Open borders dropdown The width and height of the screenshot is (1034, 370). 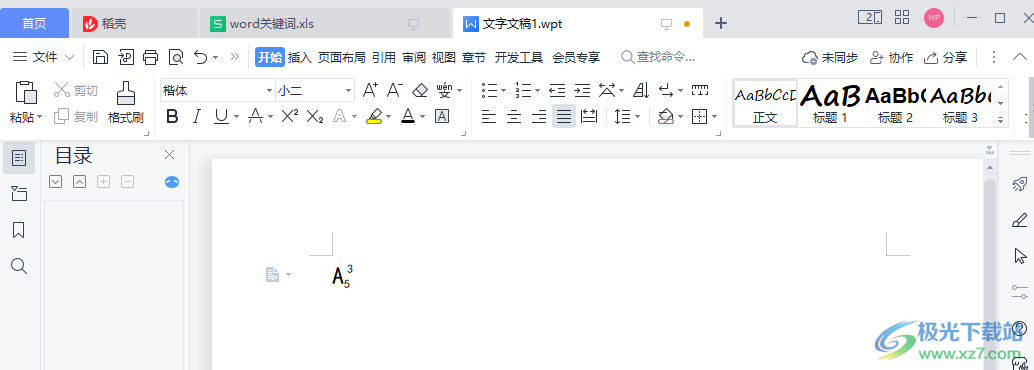[715, 117]
